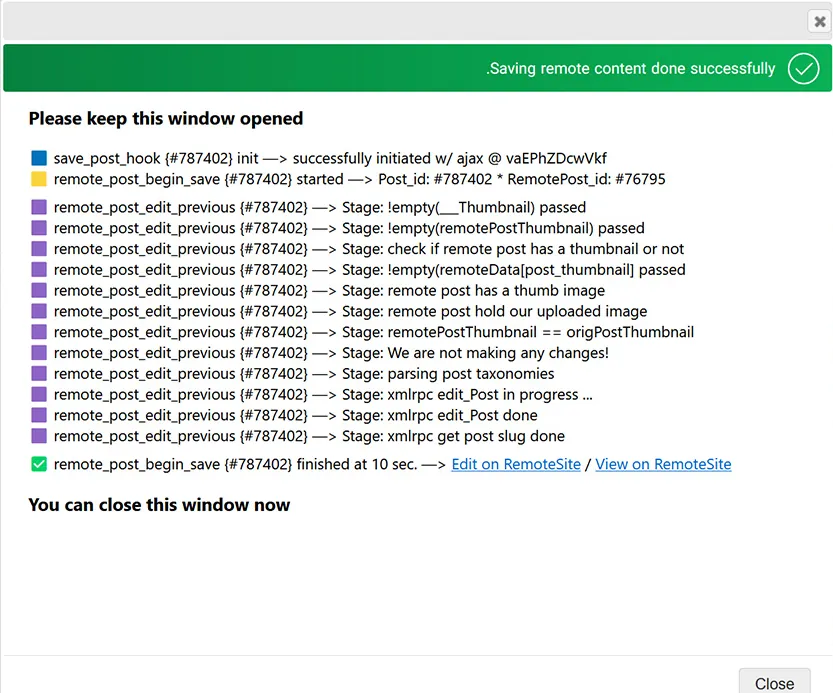Click the 'Saving remote content done successfully' message

point(631,69)
